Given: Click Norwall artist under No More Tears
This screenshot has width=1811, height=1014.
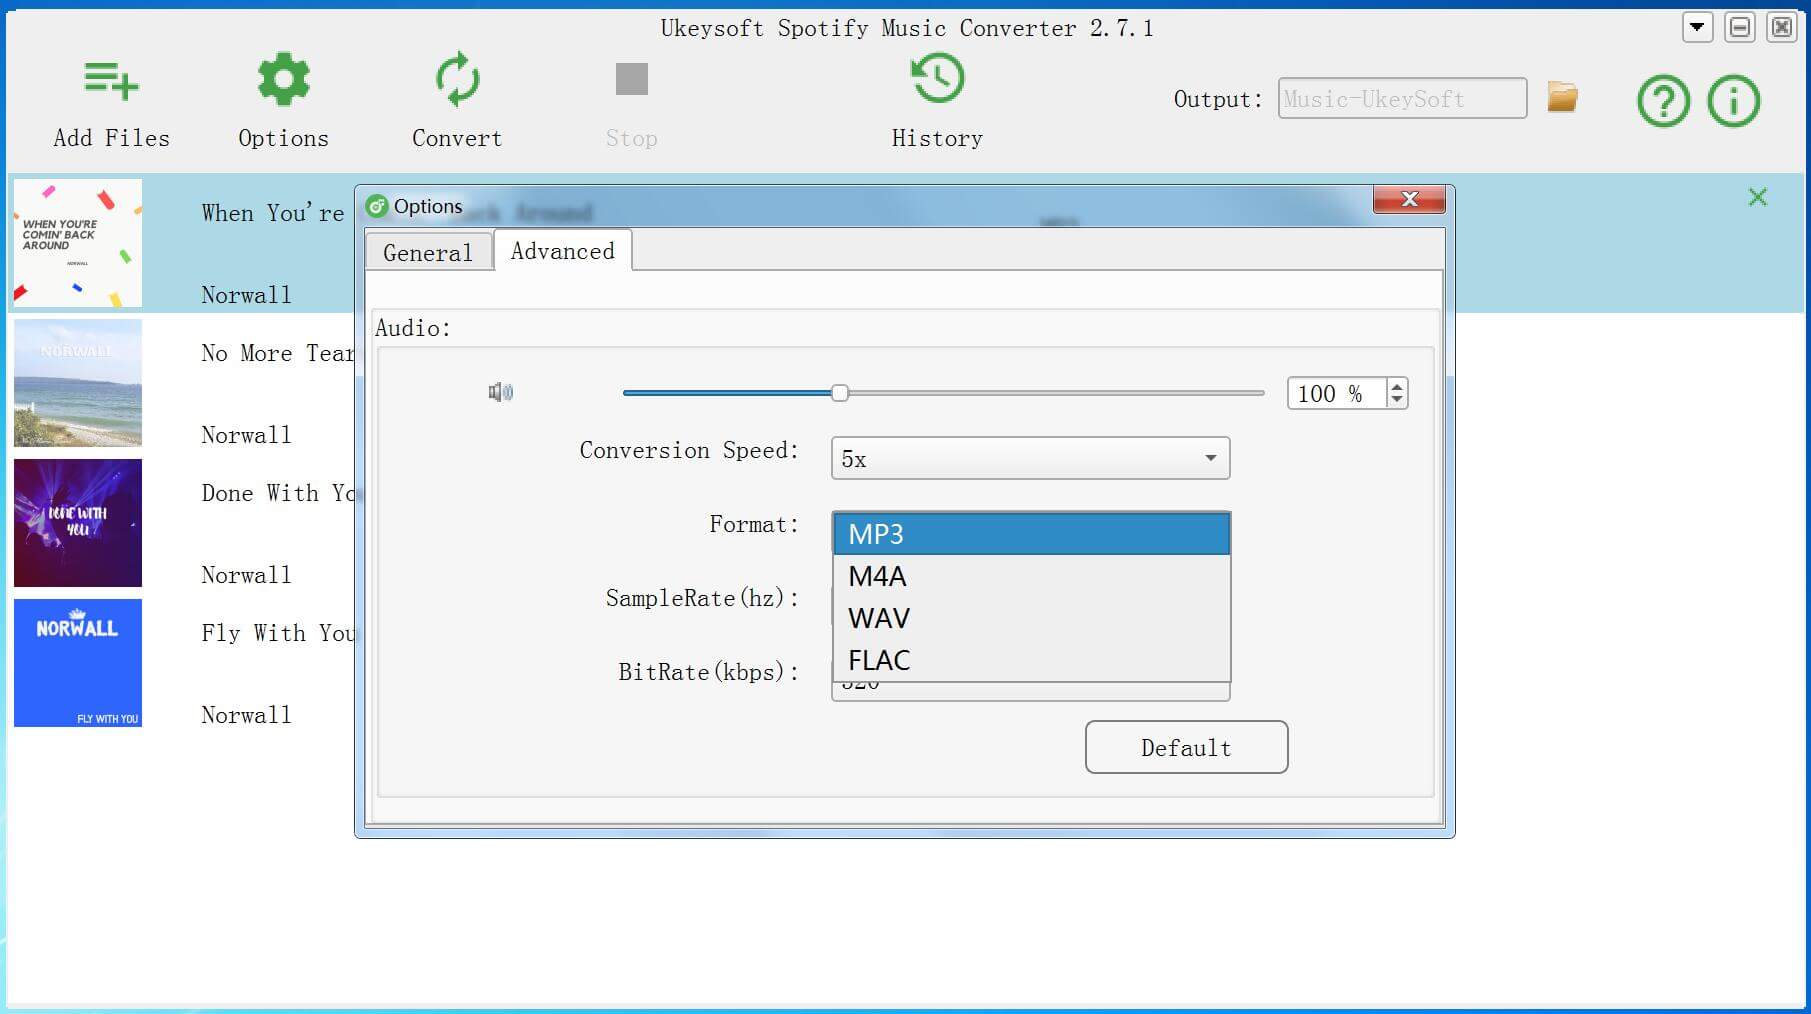Looking at the screenshot, I should pyautogui.click(x=246, y=435).
